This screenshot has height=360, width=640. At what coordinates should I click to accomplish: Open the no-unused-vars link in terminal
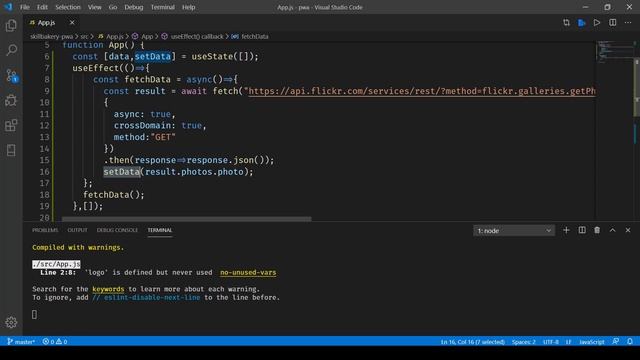pyautogui.click(x=248, y=272)
